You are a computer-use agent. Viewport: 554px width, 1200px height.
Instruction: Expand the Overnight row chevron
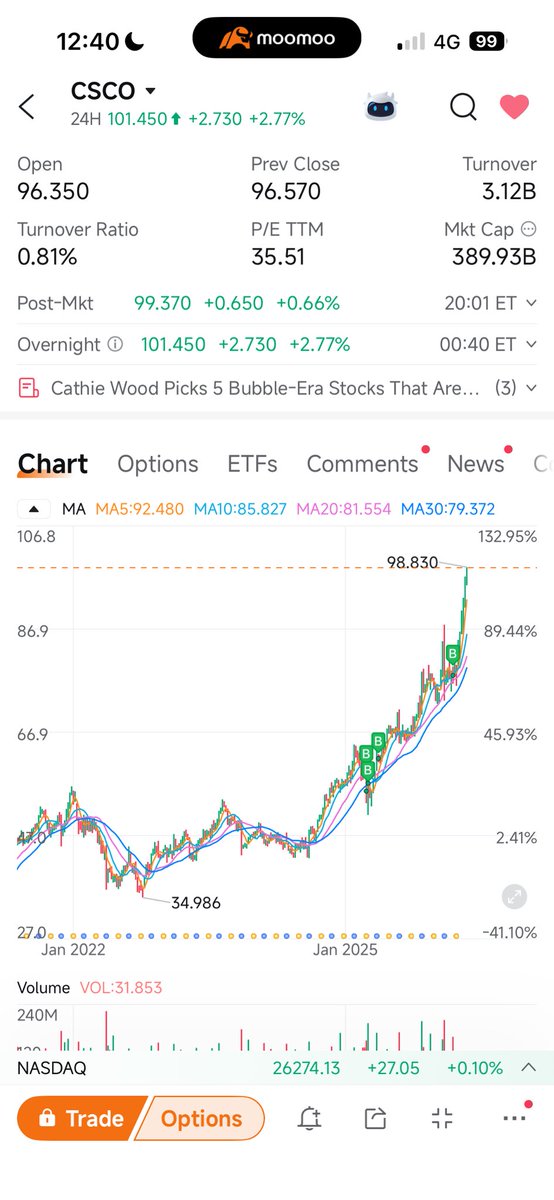530,345
